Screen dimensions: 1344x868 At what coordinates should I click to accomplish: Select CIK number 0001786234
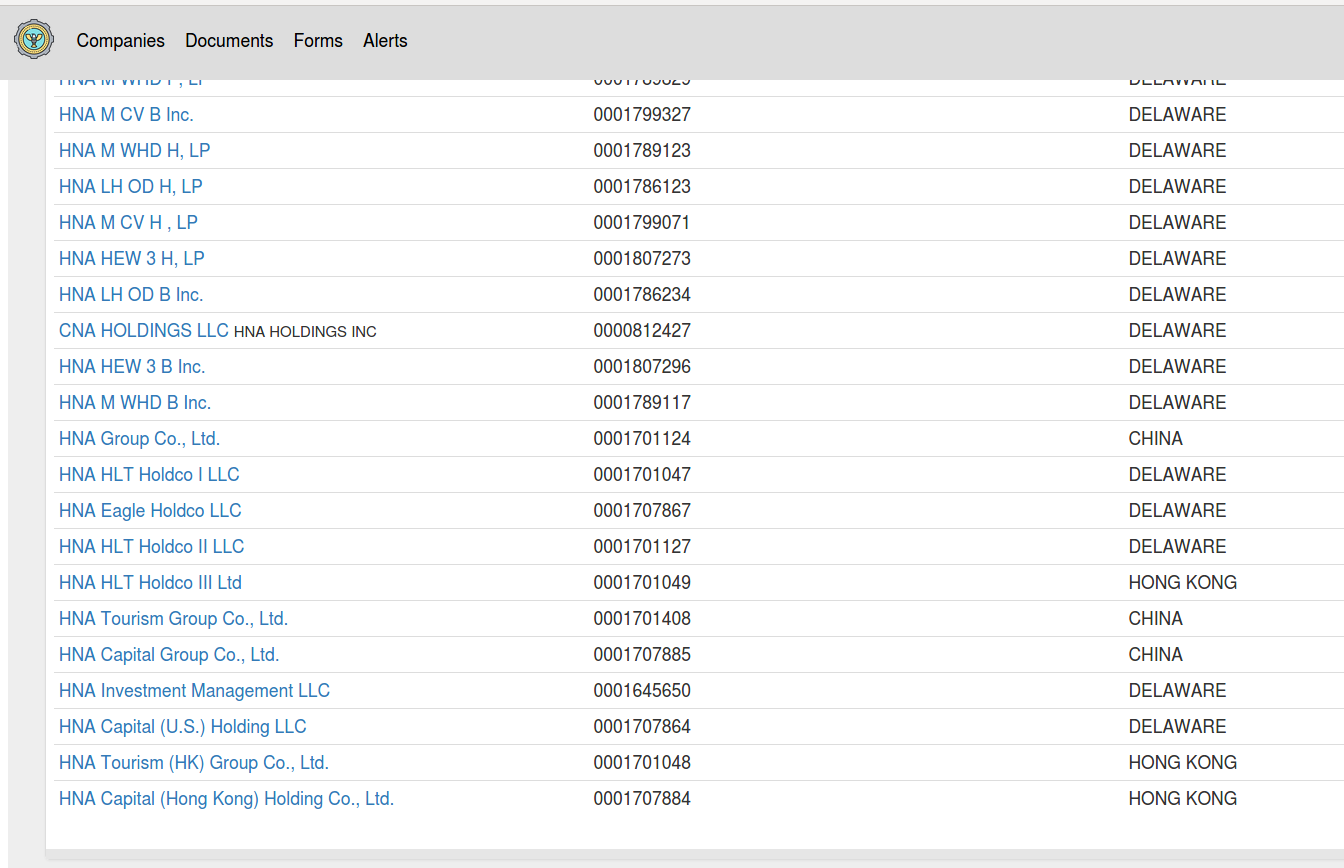[x=642, y=295]
